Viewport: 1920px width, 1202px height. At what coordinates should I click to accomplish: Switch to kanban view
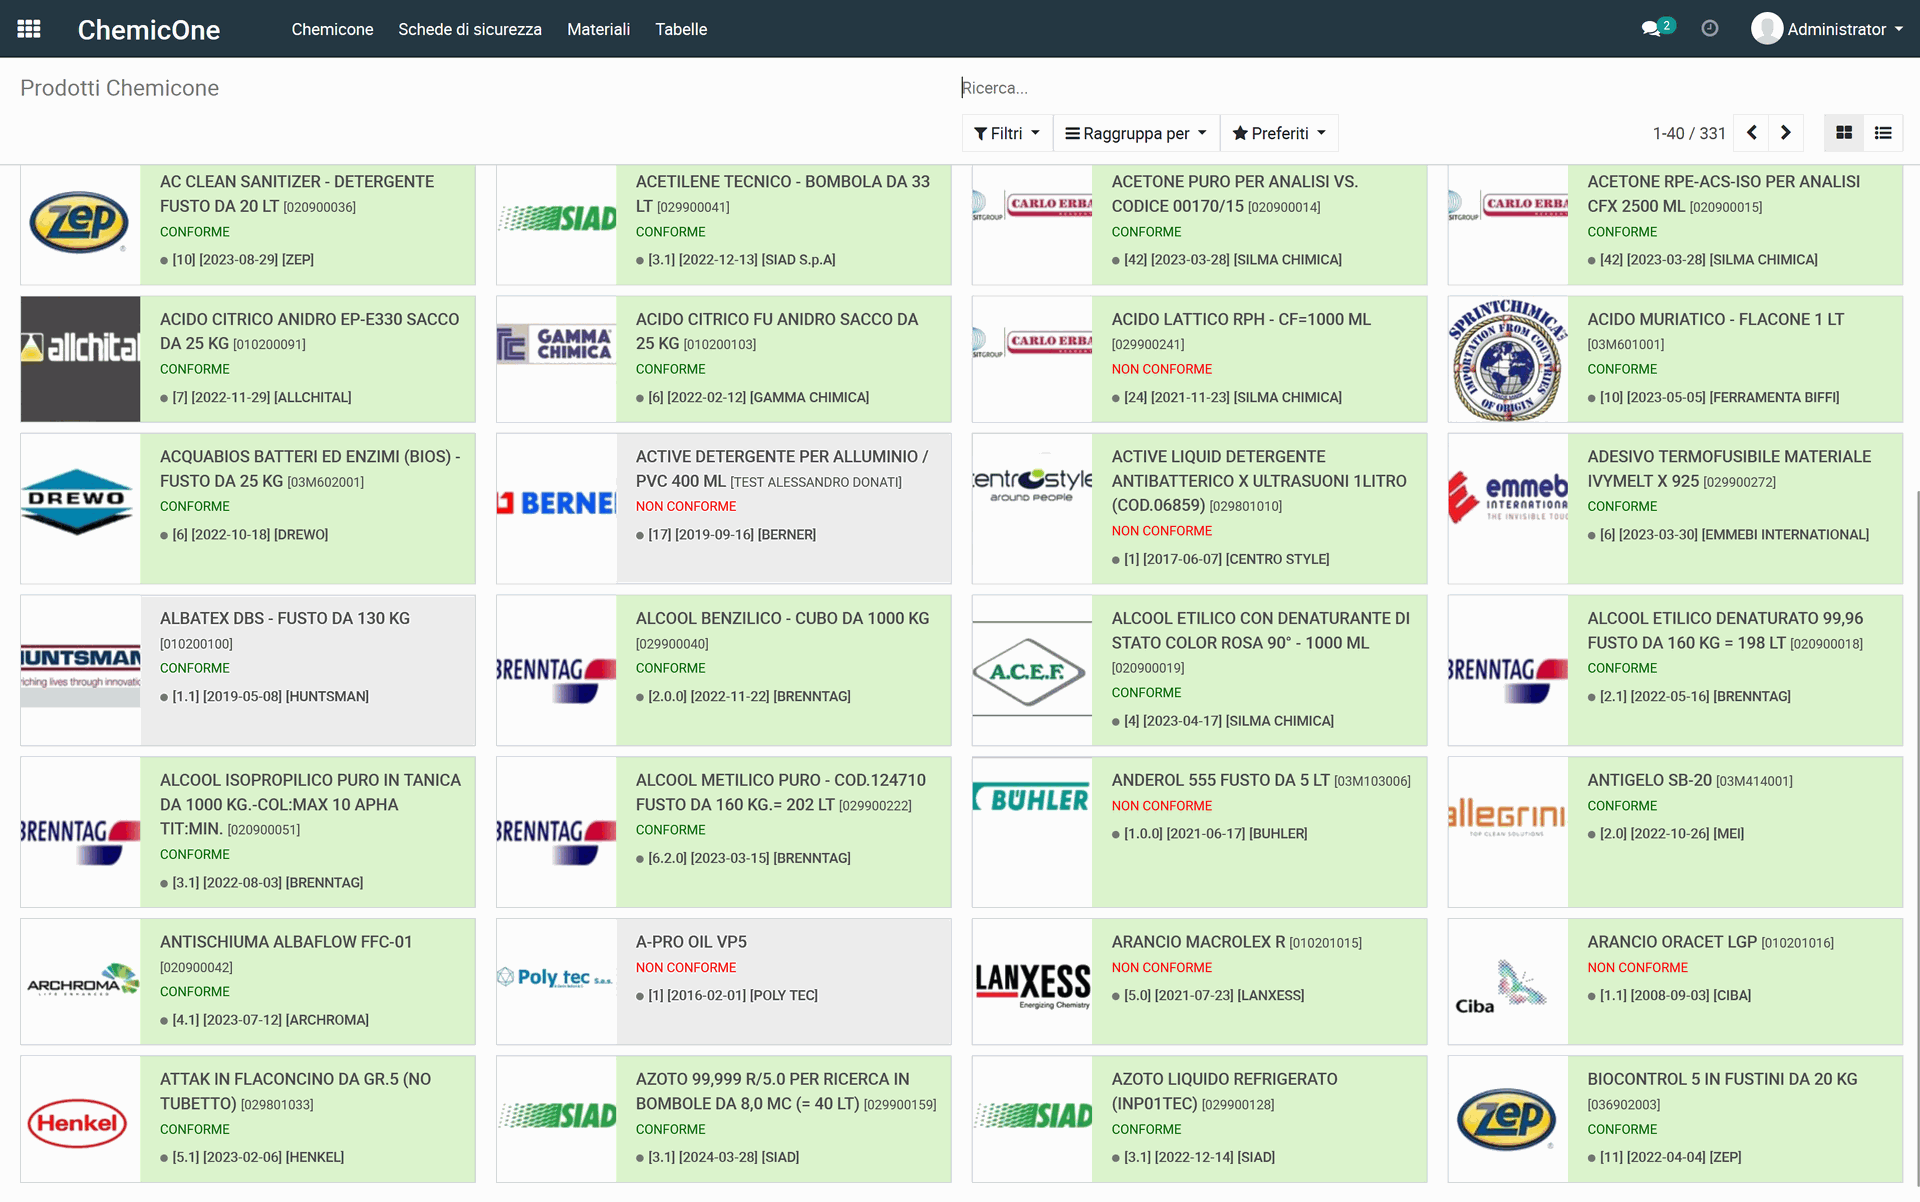coord(1844,133)
